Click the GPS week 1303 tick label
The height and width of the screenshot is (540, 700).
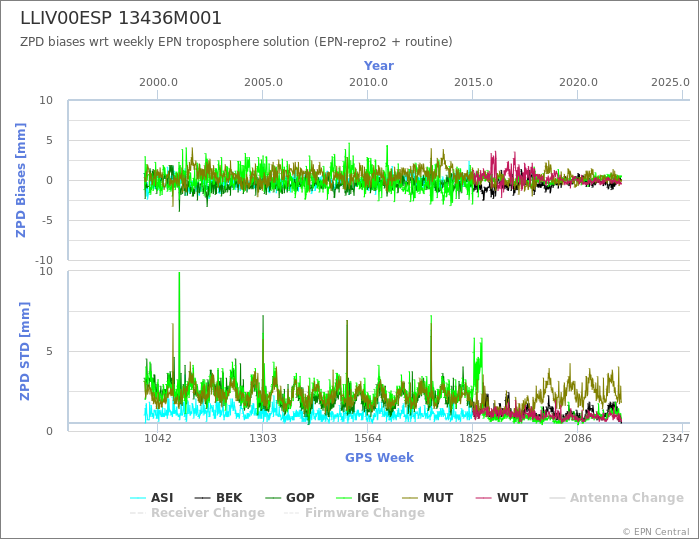click(263, 438)
